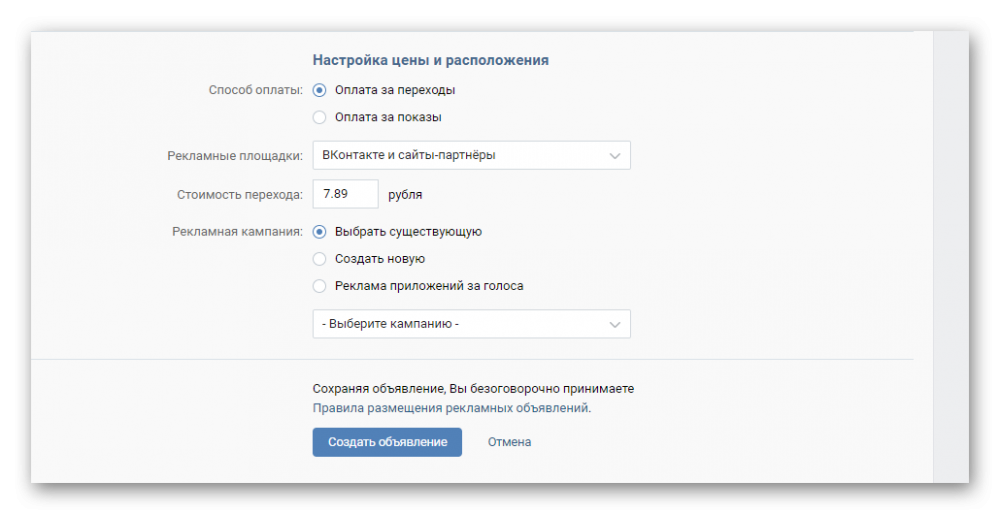Click the 'Рекламная кампания:' label
The height and width of the screenshot is (514, 1000).
pyautogui.click(x=237, y=231)
